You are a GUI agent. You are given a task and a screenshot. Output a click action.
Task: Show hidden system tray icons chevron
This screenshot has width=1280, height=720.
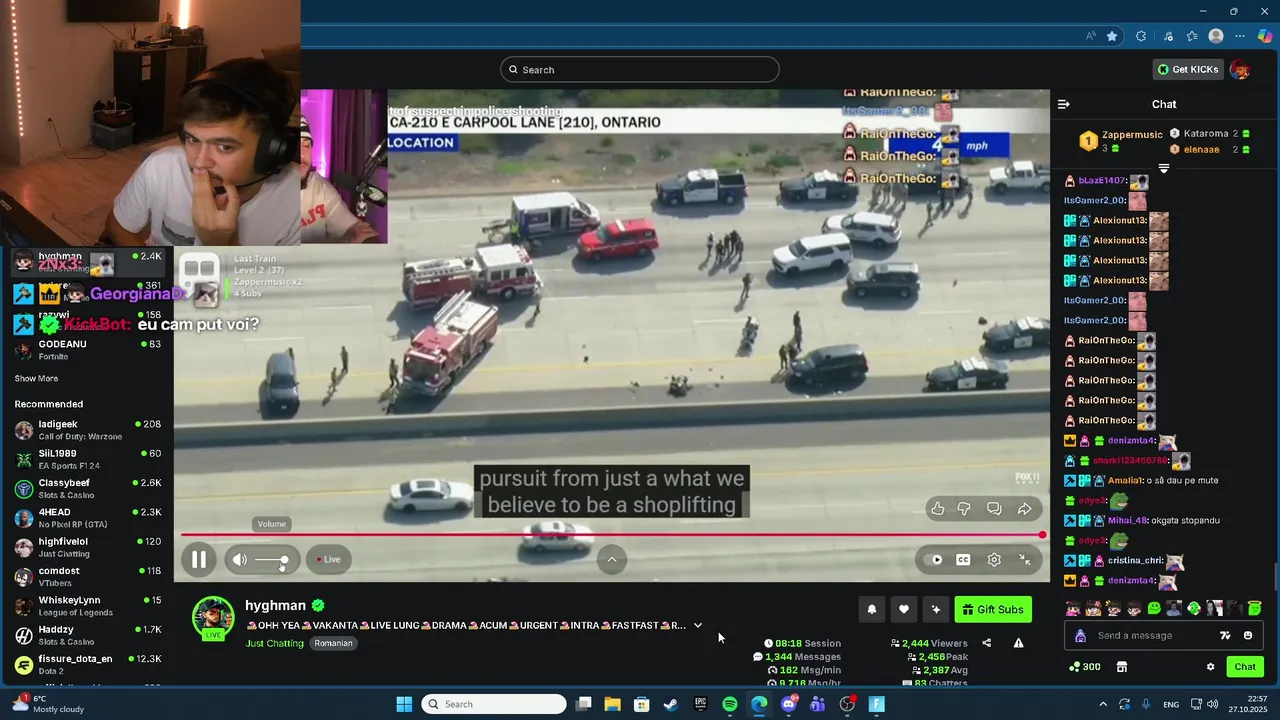point(1103,704)
